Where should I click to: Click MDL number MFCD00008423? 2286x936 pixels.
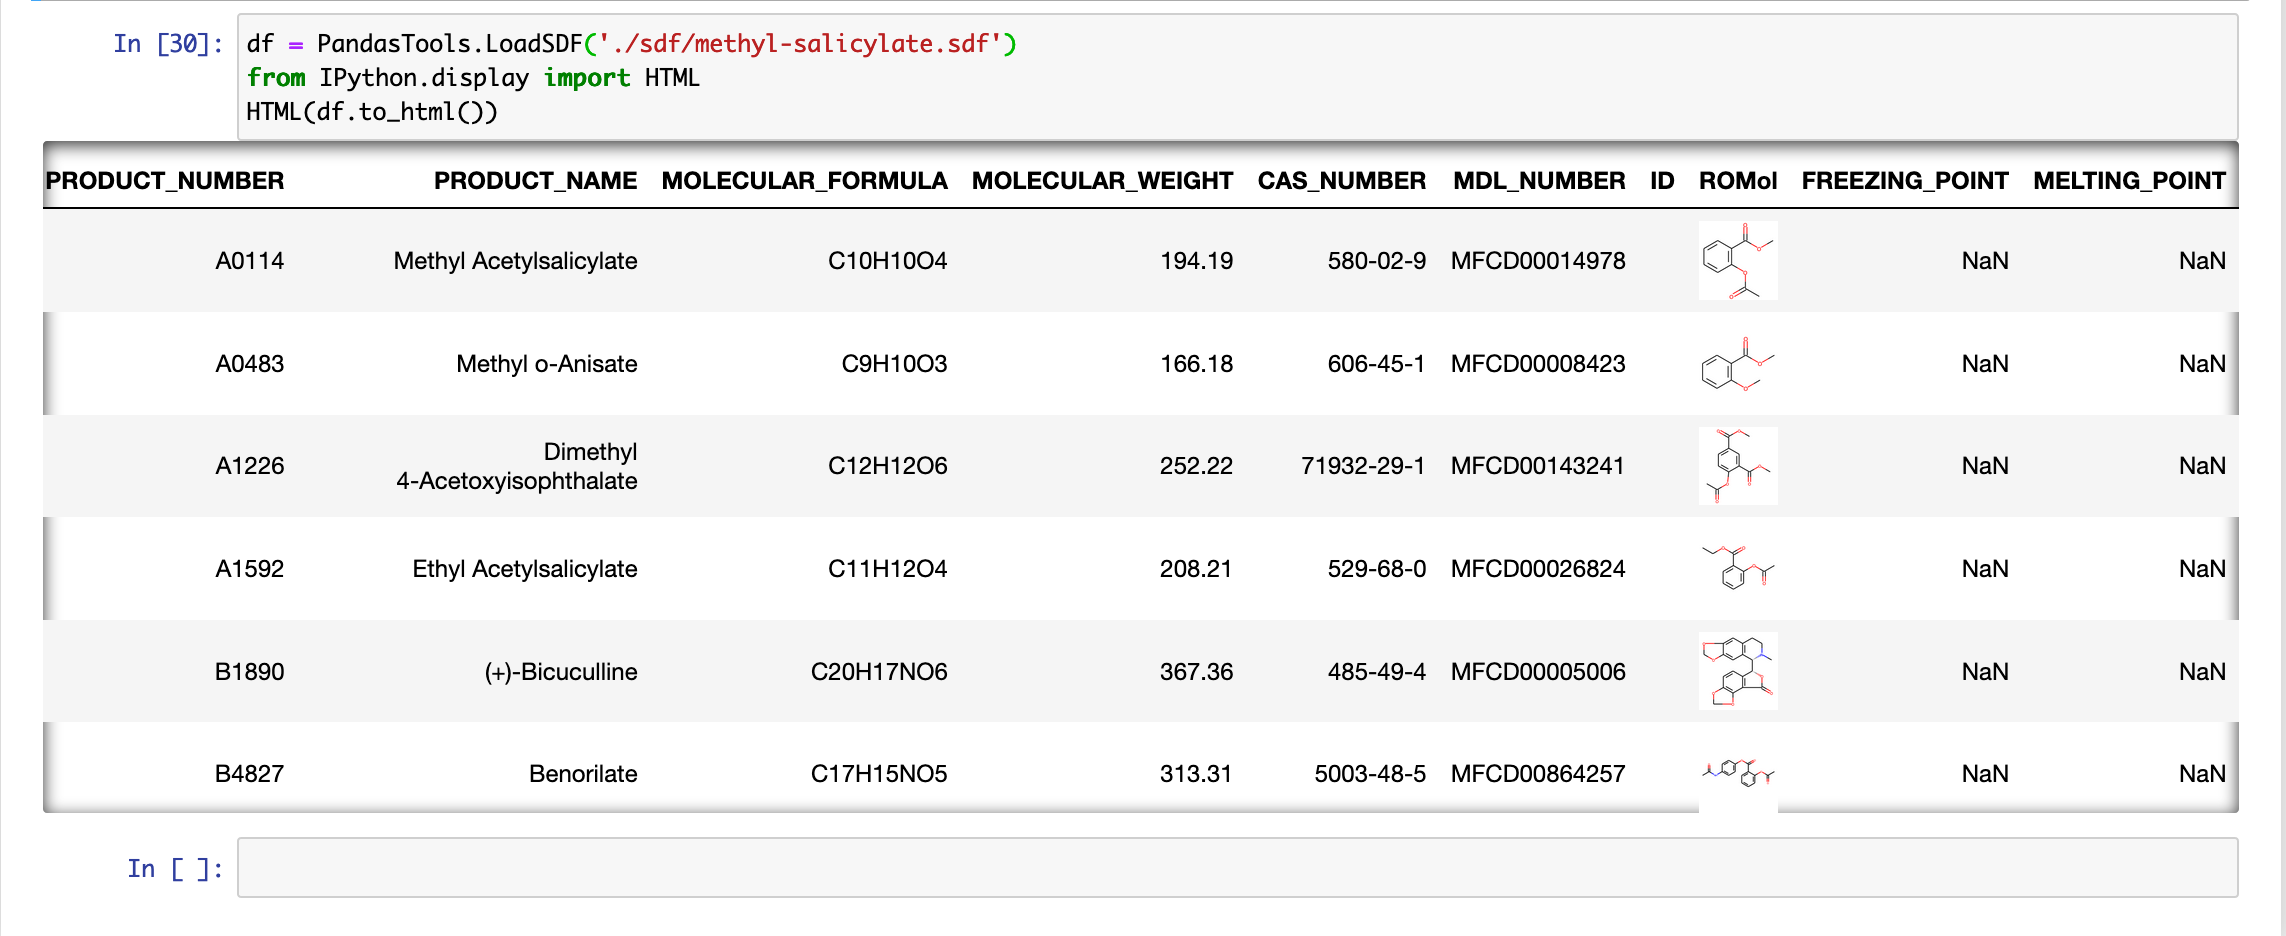tap(1538, 364)
